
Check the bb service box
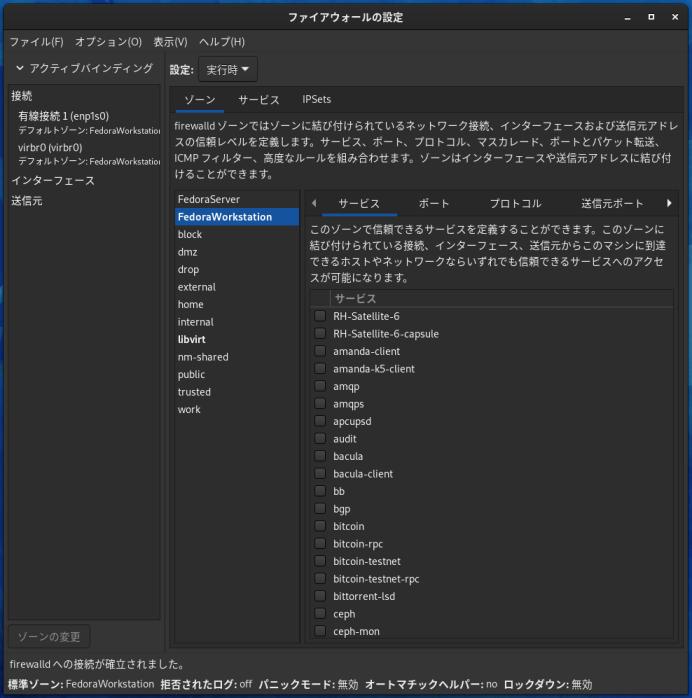coord(320,491)
